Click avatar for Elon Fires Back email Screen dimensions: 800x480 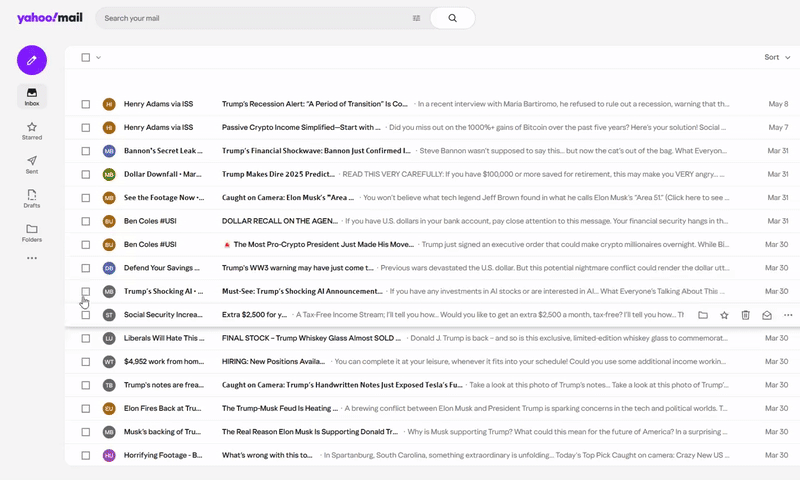[109, 409]
